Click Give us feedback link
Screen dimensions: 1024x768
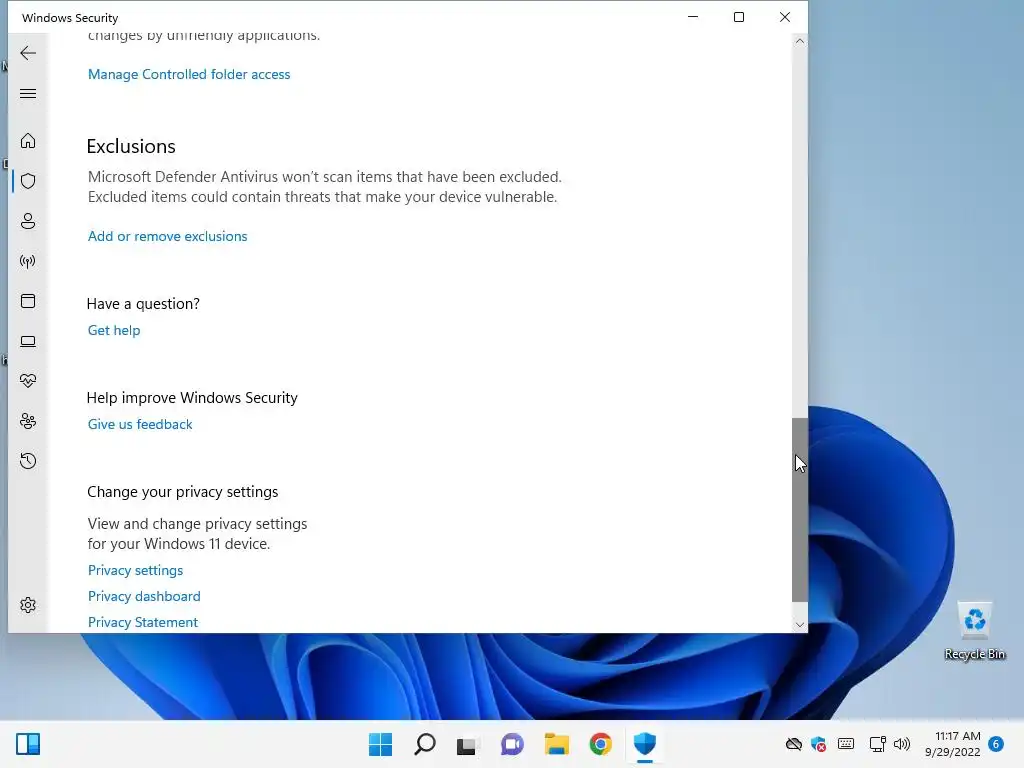[x=140, y=424]
